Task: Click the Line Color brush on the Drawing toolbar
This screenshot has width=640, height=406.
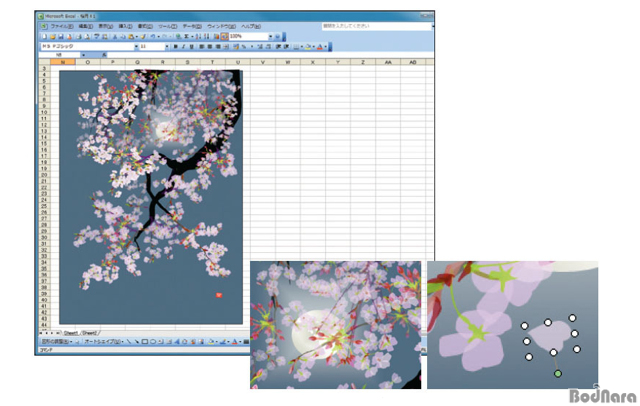Action: (x=223, y=342)
